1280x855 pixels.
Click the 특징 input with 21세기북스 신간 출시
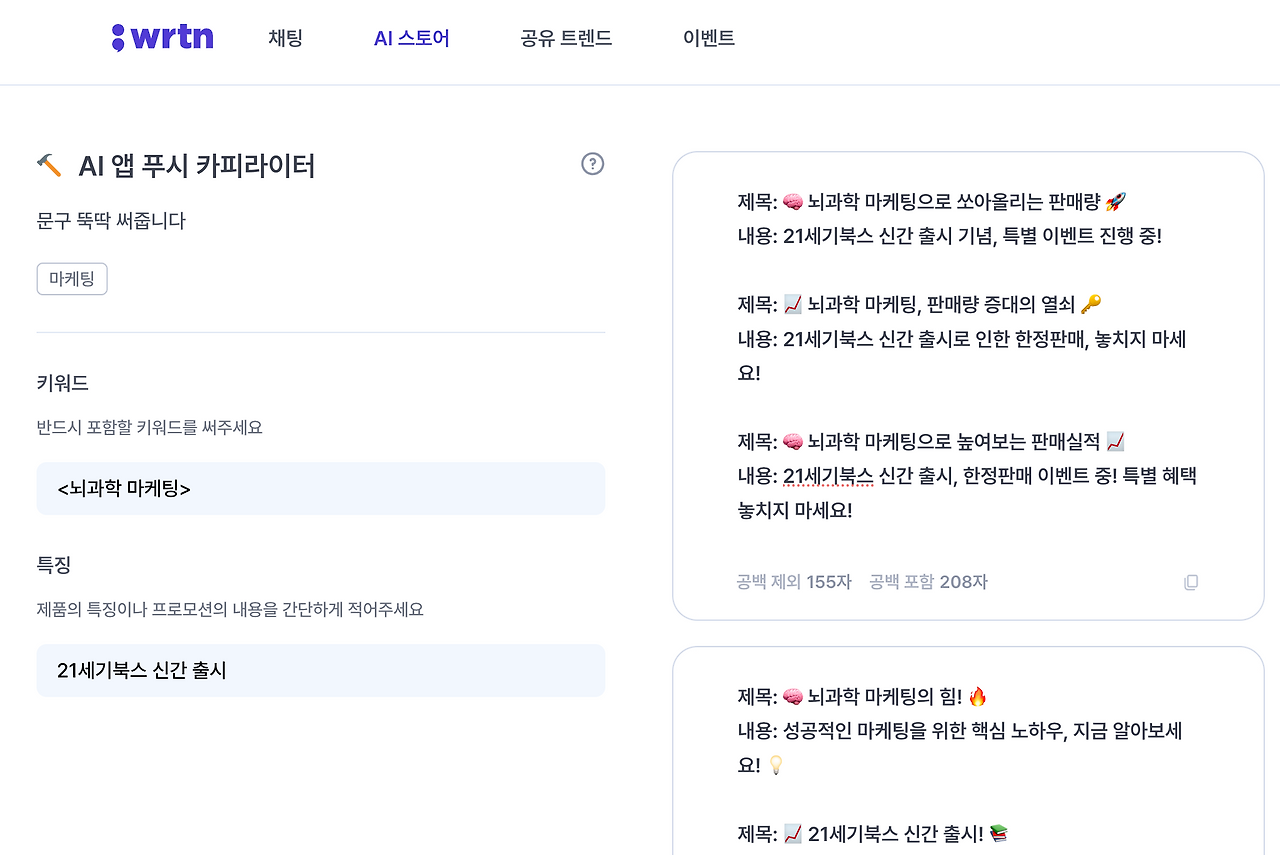pos(320,670)
